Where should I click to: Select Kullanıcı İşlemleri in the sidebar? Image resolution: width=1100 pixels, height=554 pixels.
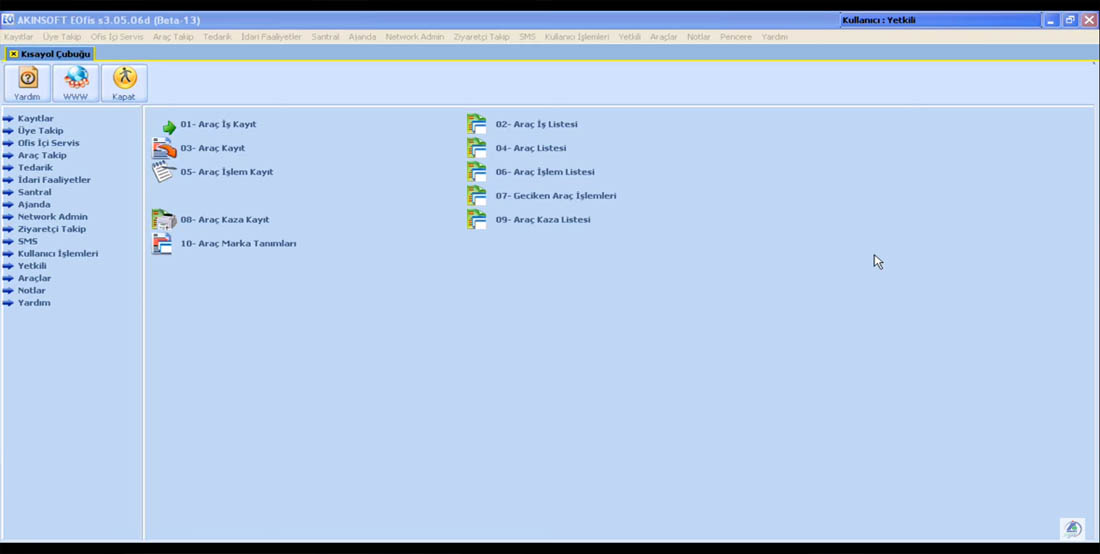pos(58,253)
